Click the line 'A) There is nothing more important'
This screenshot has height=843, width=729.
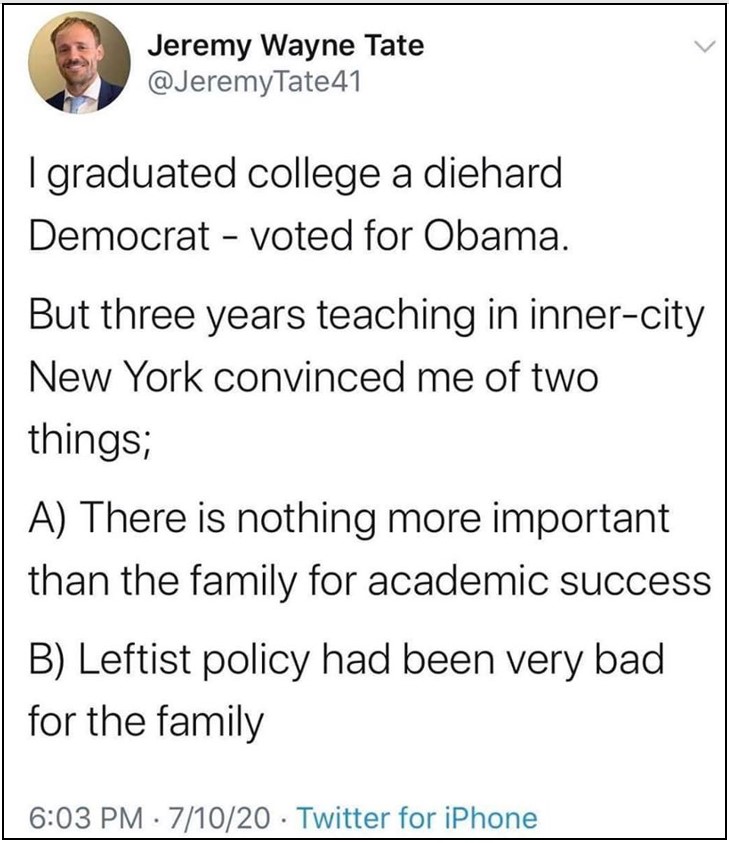point(349,519)
